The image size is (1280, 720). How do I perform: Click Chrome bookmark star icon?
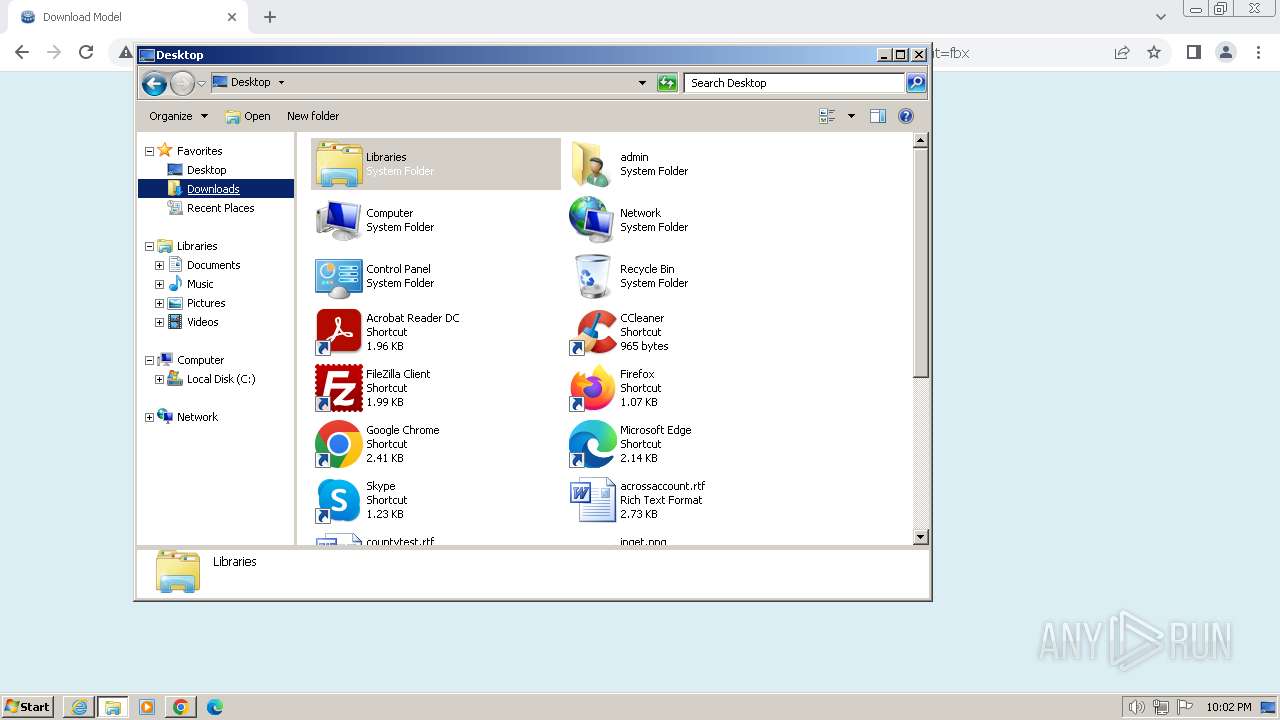tap(1154, 53)
